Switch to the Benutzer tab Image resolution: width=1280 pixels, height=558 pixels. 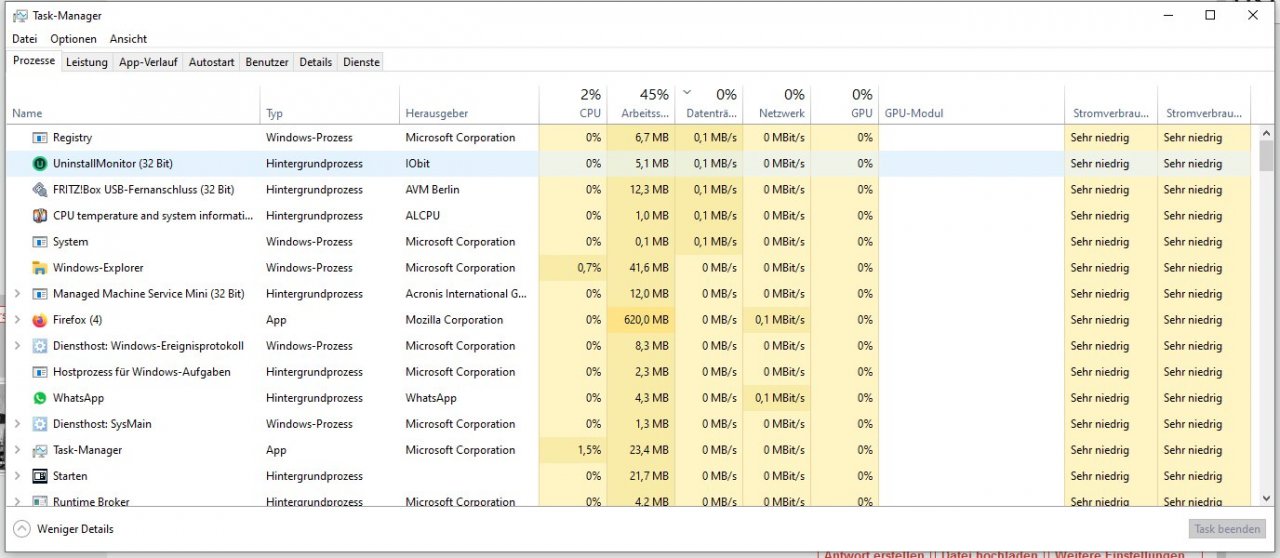(267, 62)
